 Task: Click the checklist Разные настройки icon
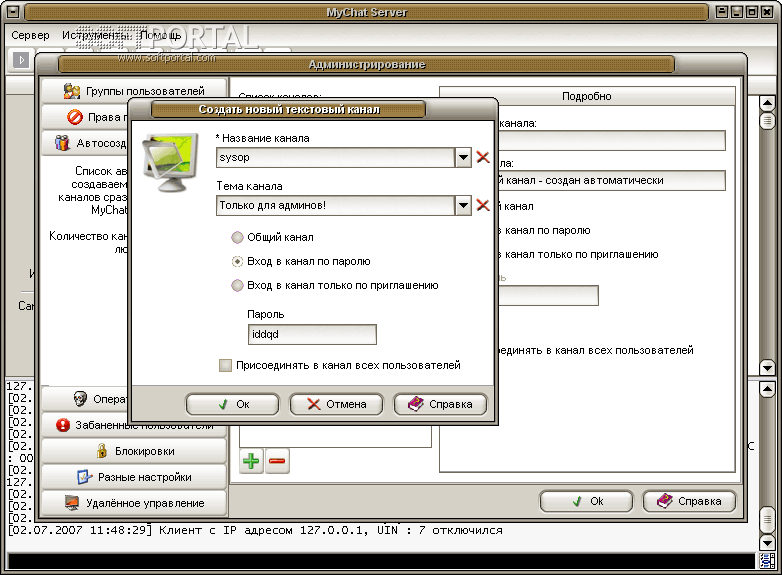(x=84, y=477)
